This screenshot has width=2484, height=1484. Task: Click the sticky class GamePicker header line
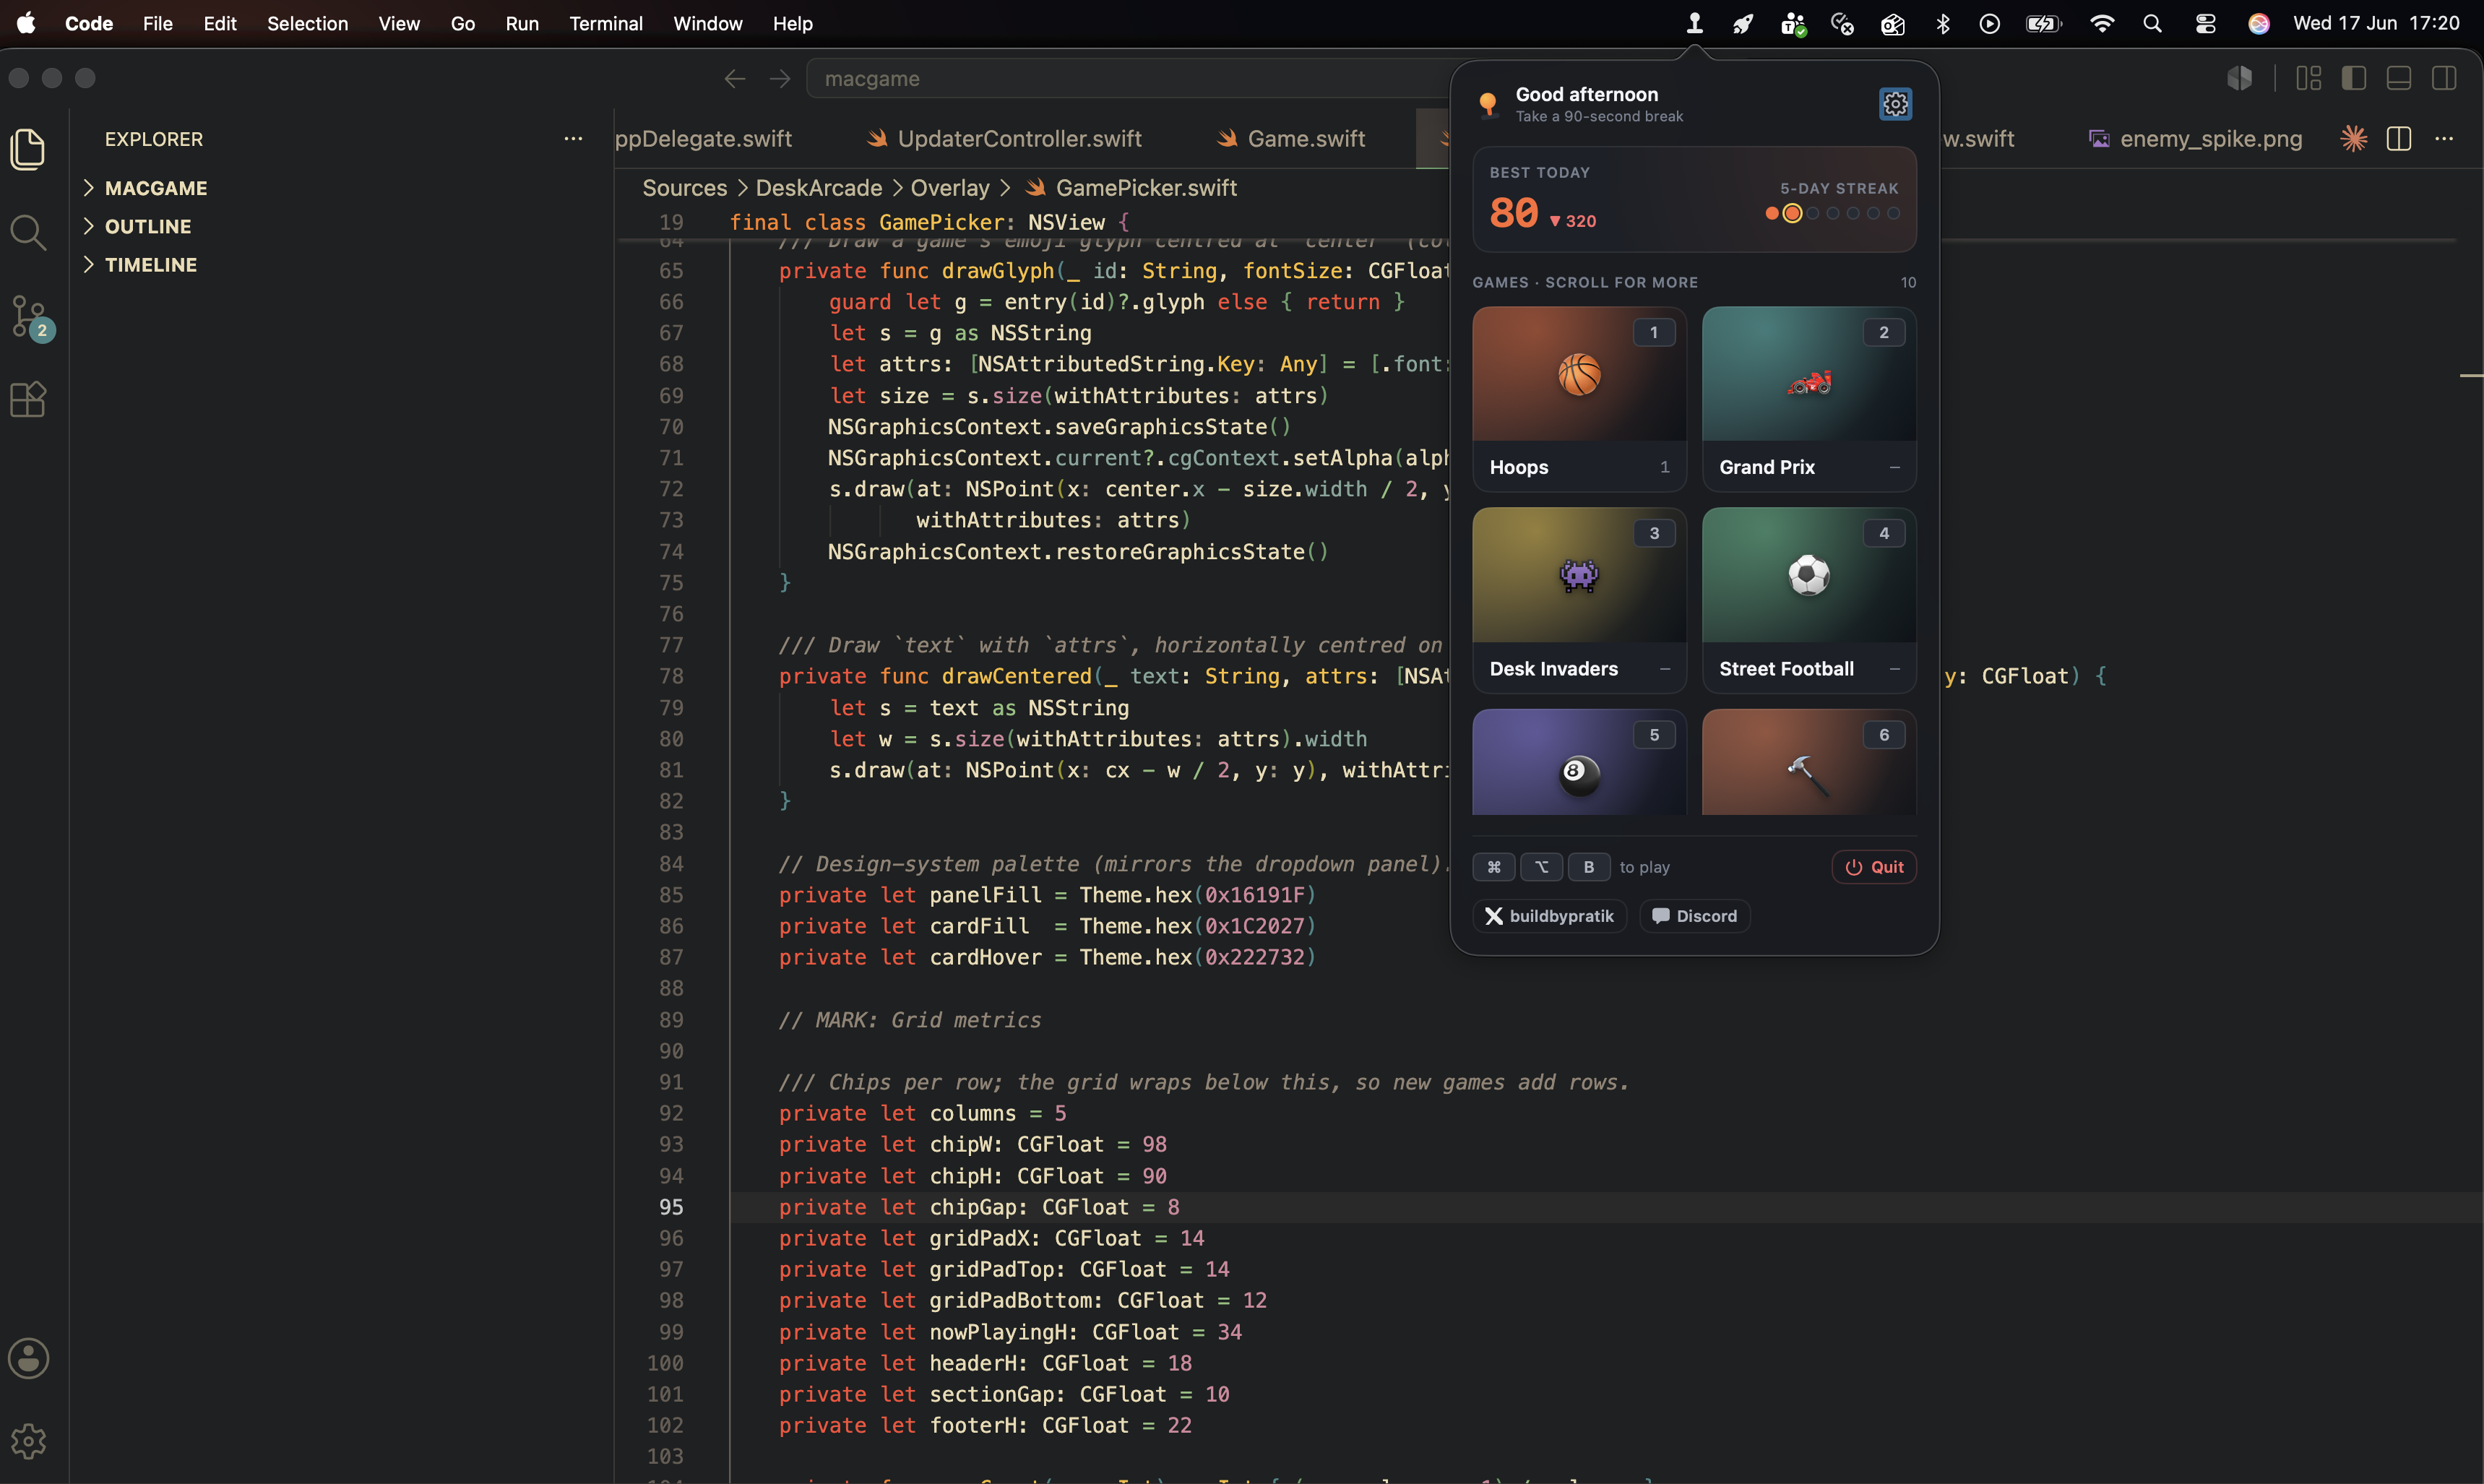point(930,222)
